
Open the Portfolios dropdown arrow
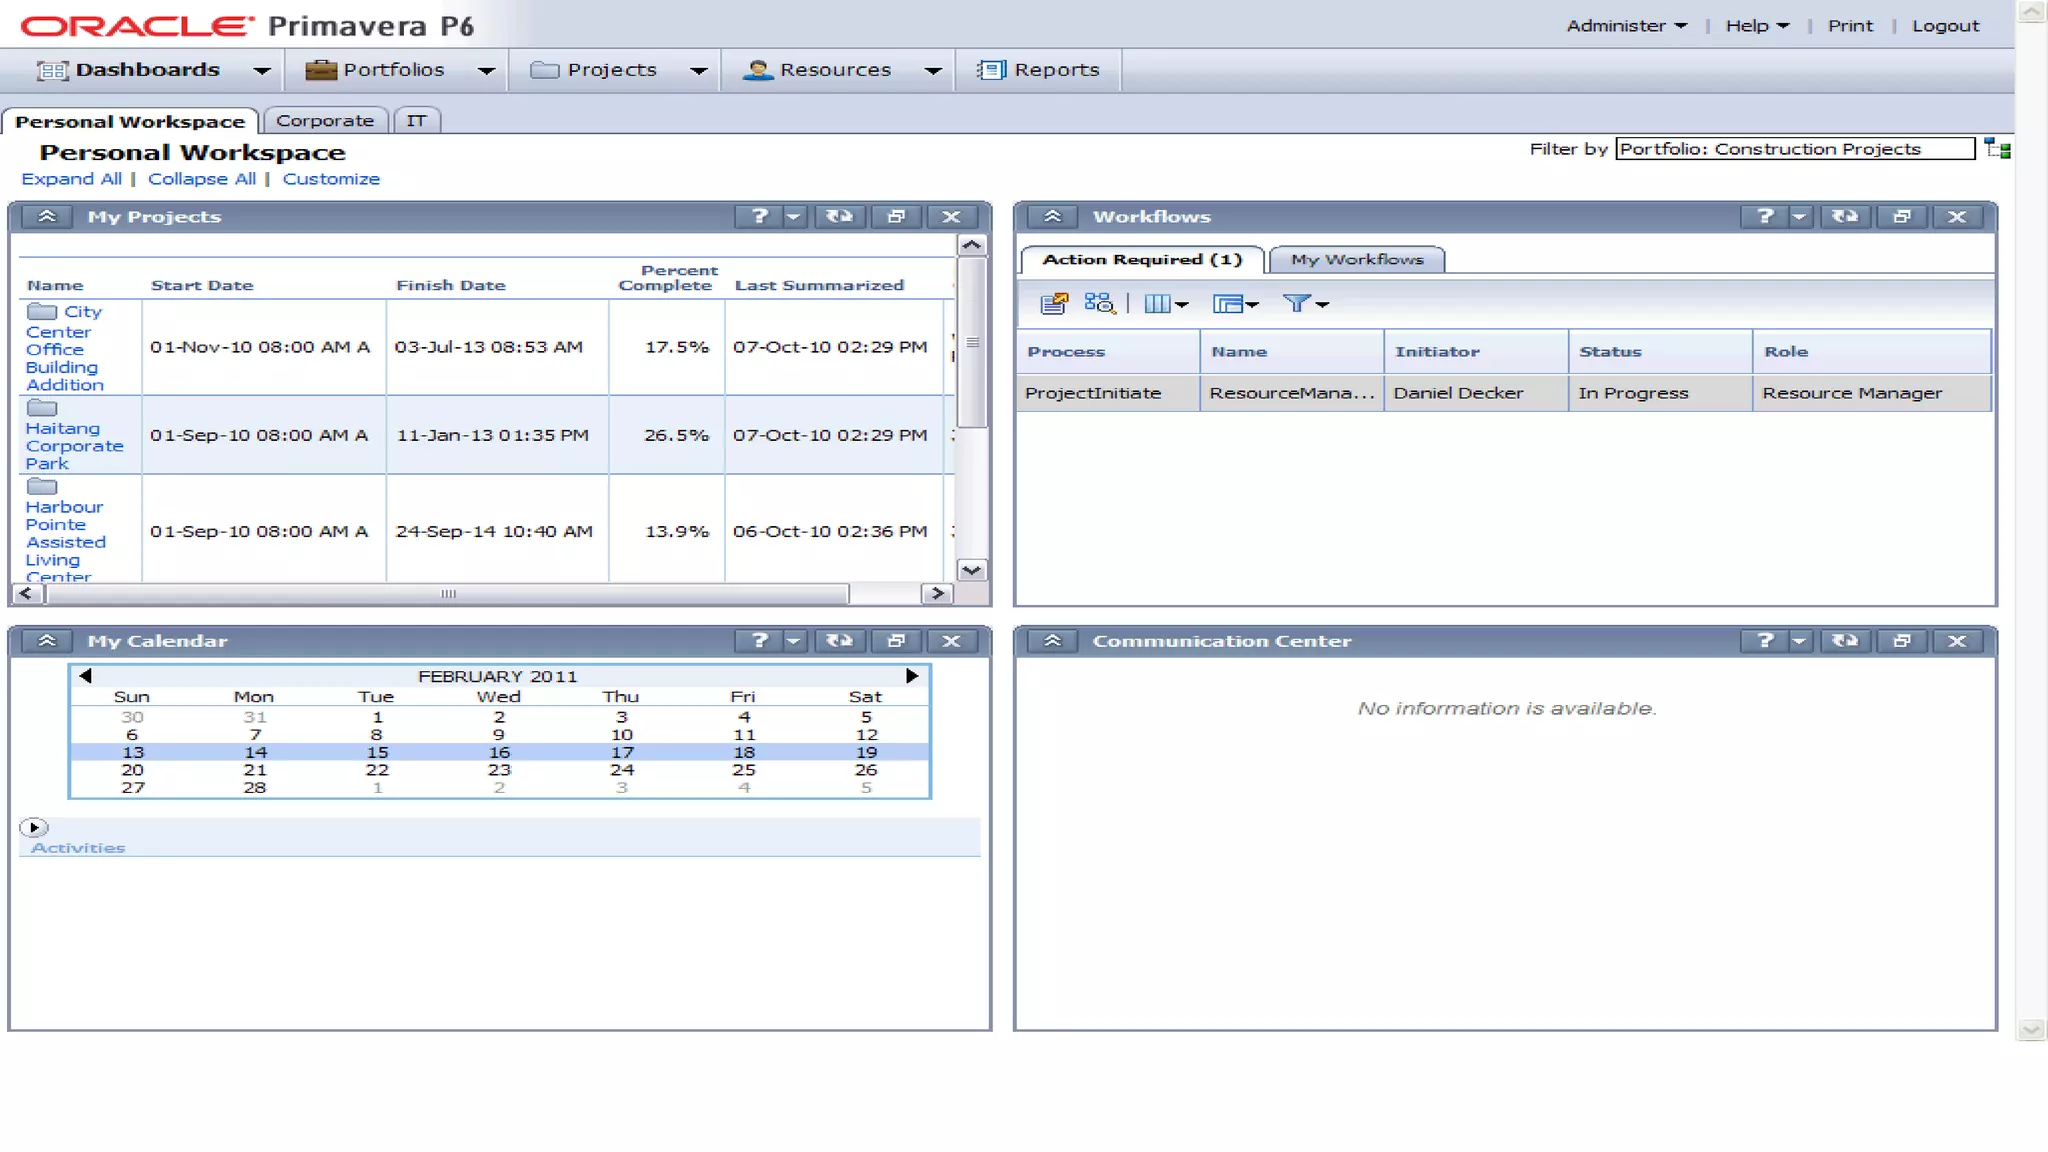[x=486, y=70]
